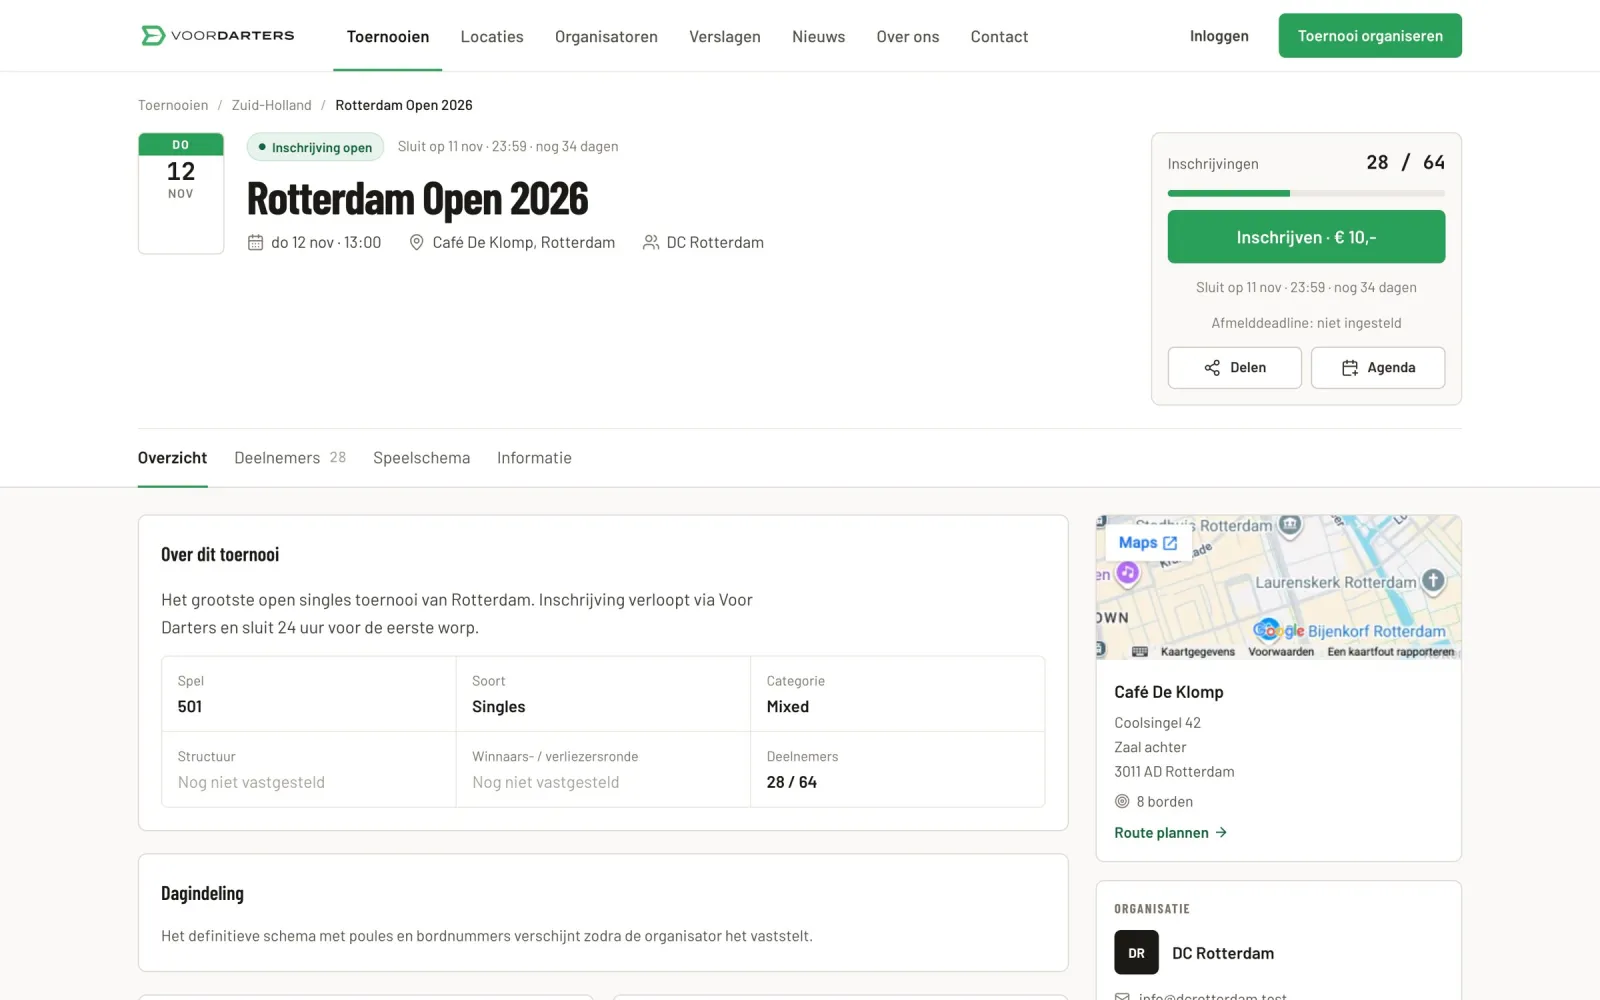Go to Organisatoren in the navigation

click(606, 37)
